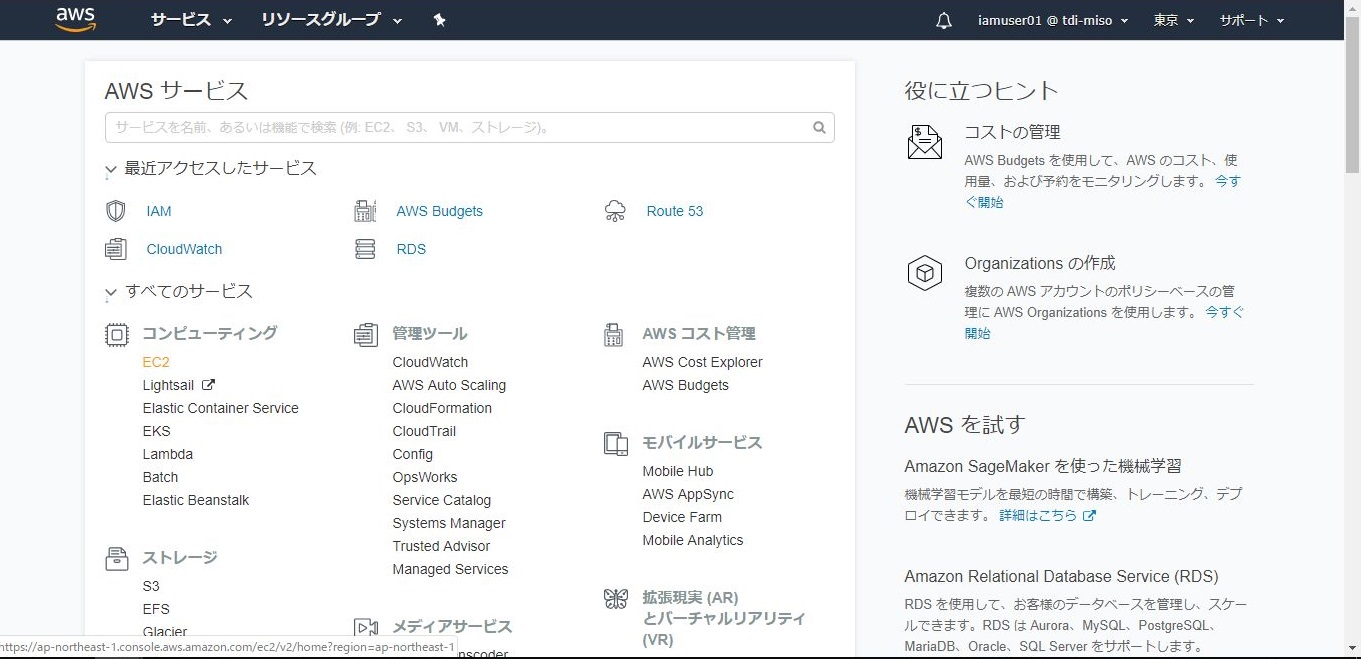Click the pushpin shortcut icon

(x=439, y=20)
